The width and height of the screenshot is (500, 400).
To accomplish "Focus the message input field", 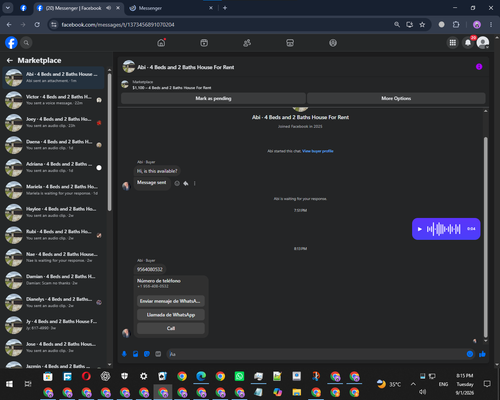I will point(317,354).
